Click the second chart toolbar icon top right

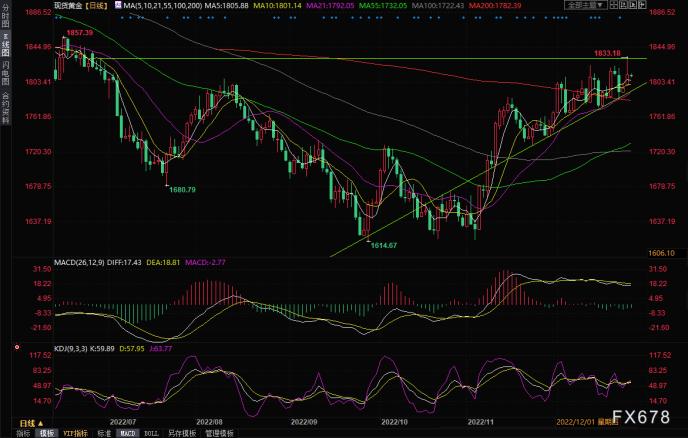tap(624, 5)
